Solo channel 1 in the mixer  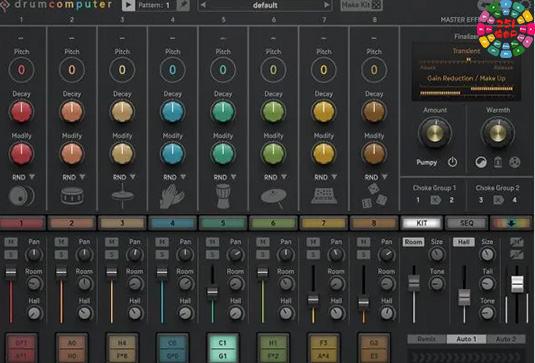[11, 255]
